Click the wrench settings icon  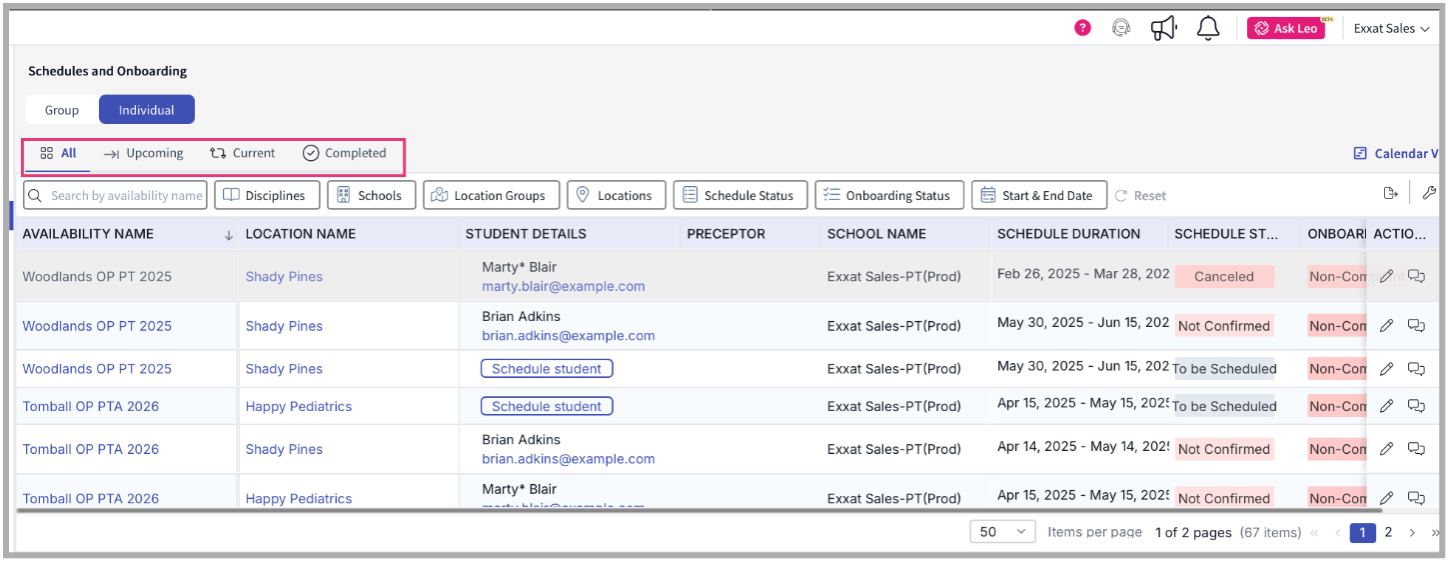click(x=1429, y=194)
